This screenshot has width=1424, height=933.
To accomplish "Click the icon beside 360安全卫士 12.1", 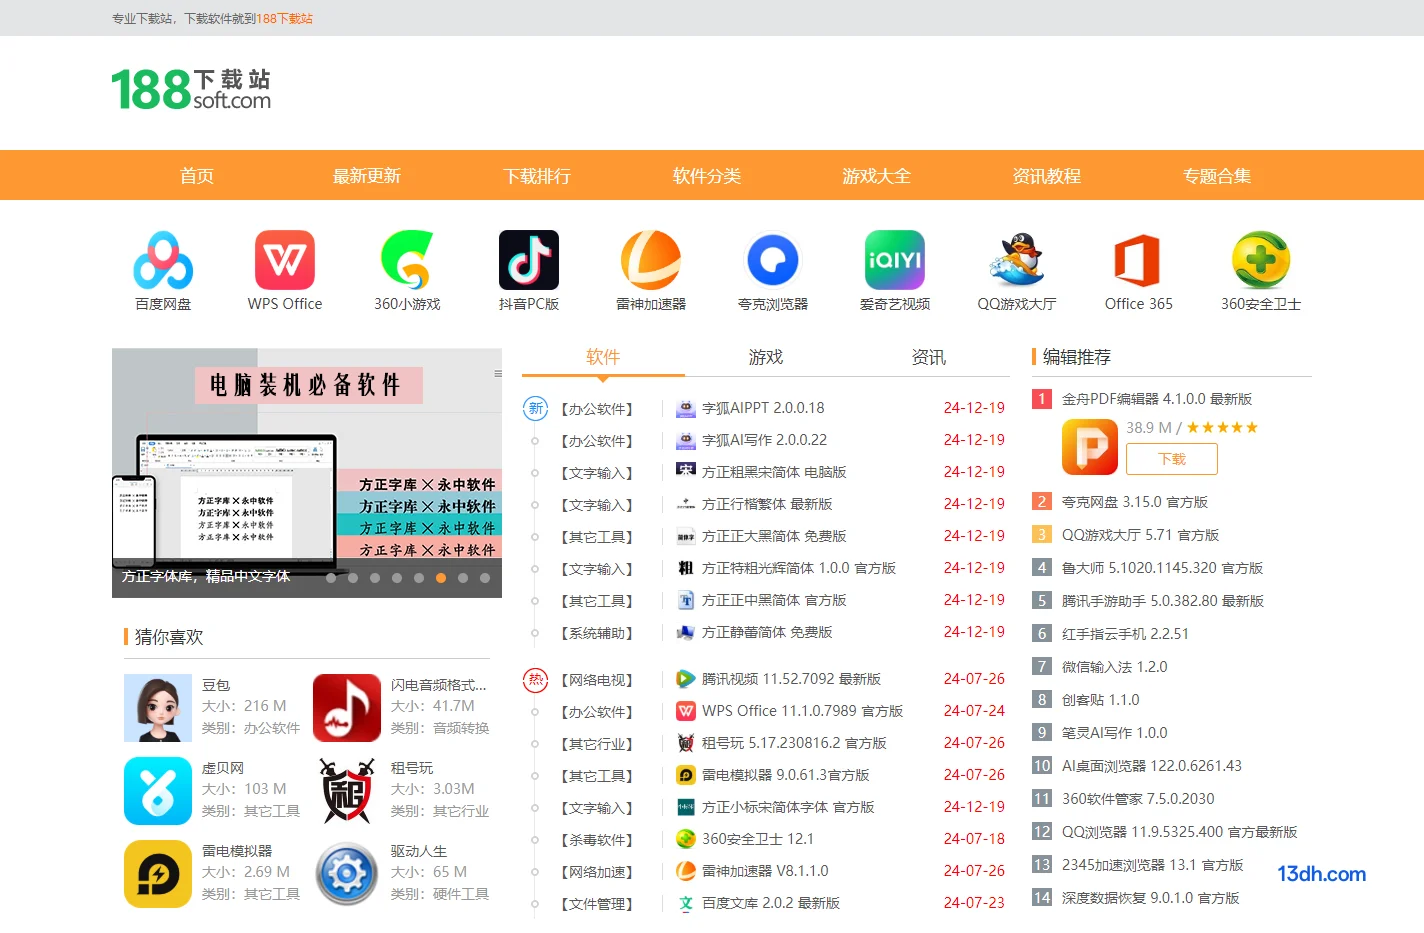I will click(686, 839).
